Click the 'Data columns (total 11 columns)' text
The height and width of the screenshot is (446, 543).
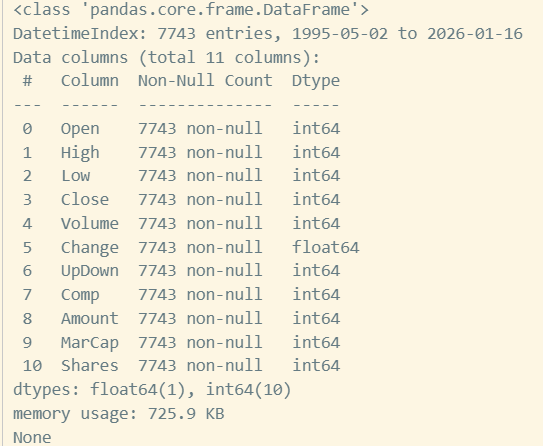(166, 57)
